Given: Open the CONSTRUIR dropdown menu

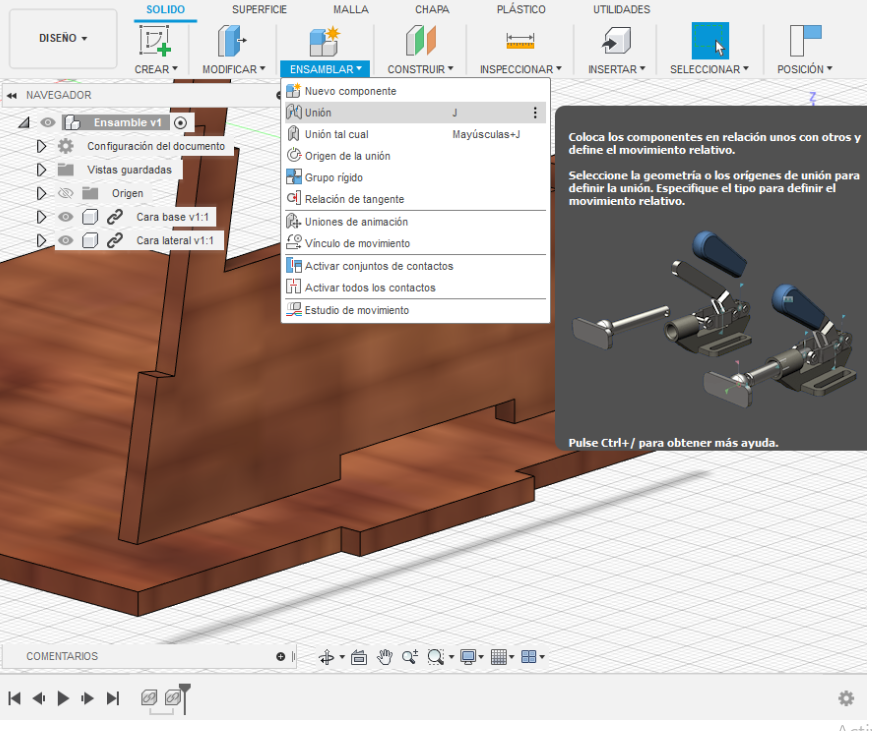Looking at the screenshot, I should click(420, 69).
